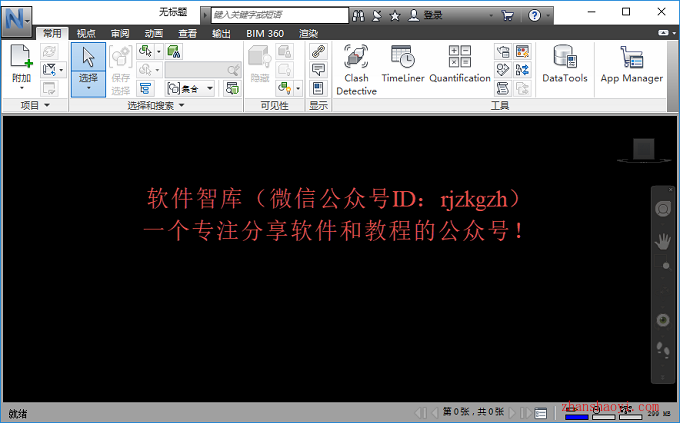Launch the TimeLiner tool

pyautogui.click(x=403, y=63)
